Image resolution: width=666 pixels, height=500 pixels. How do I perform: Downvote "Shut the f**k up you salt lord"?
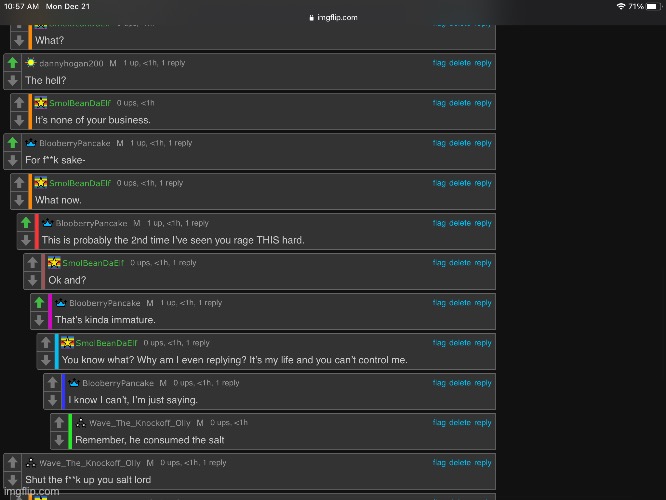12,480
